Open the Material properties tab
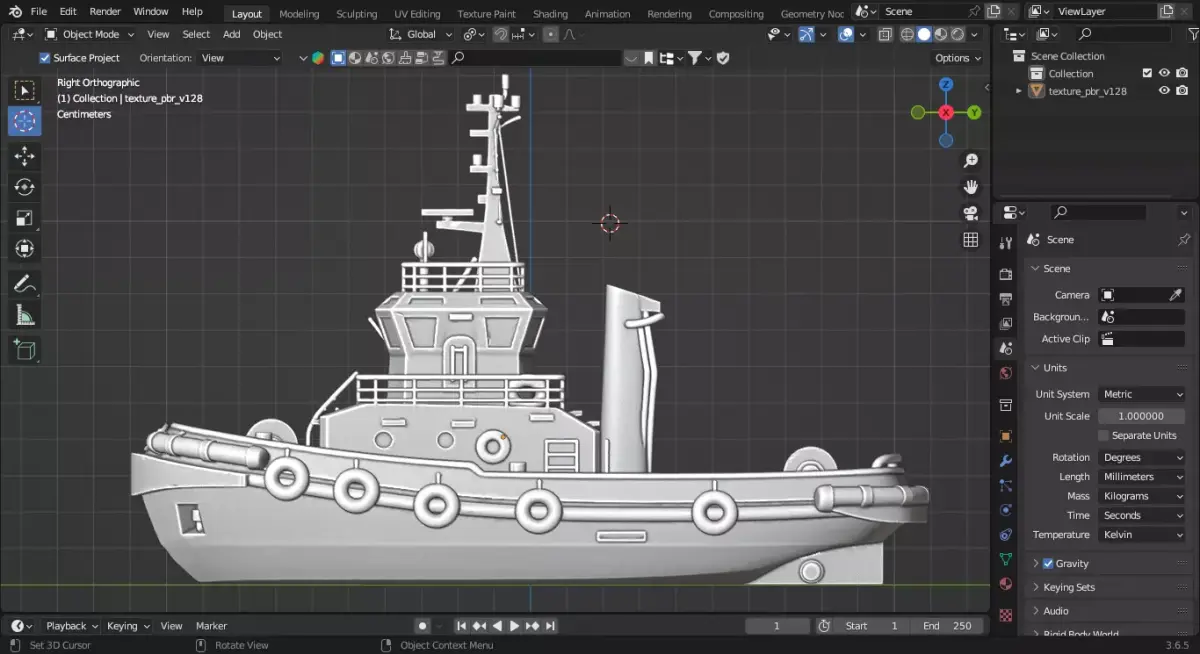The width and height of the screenshot is (1200, 654). coord(1006,584)
